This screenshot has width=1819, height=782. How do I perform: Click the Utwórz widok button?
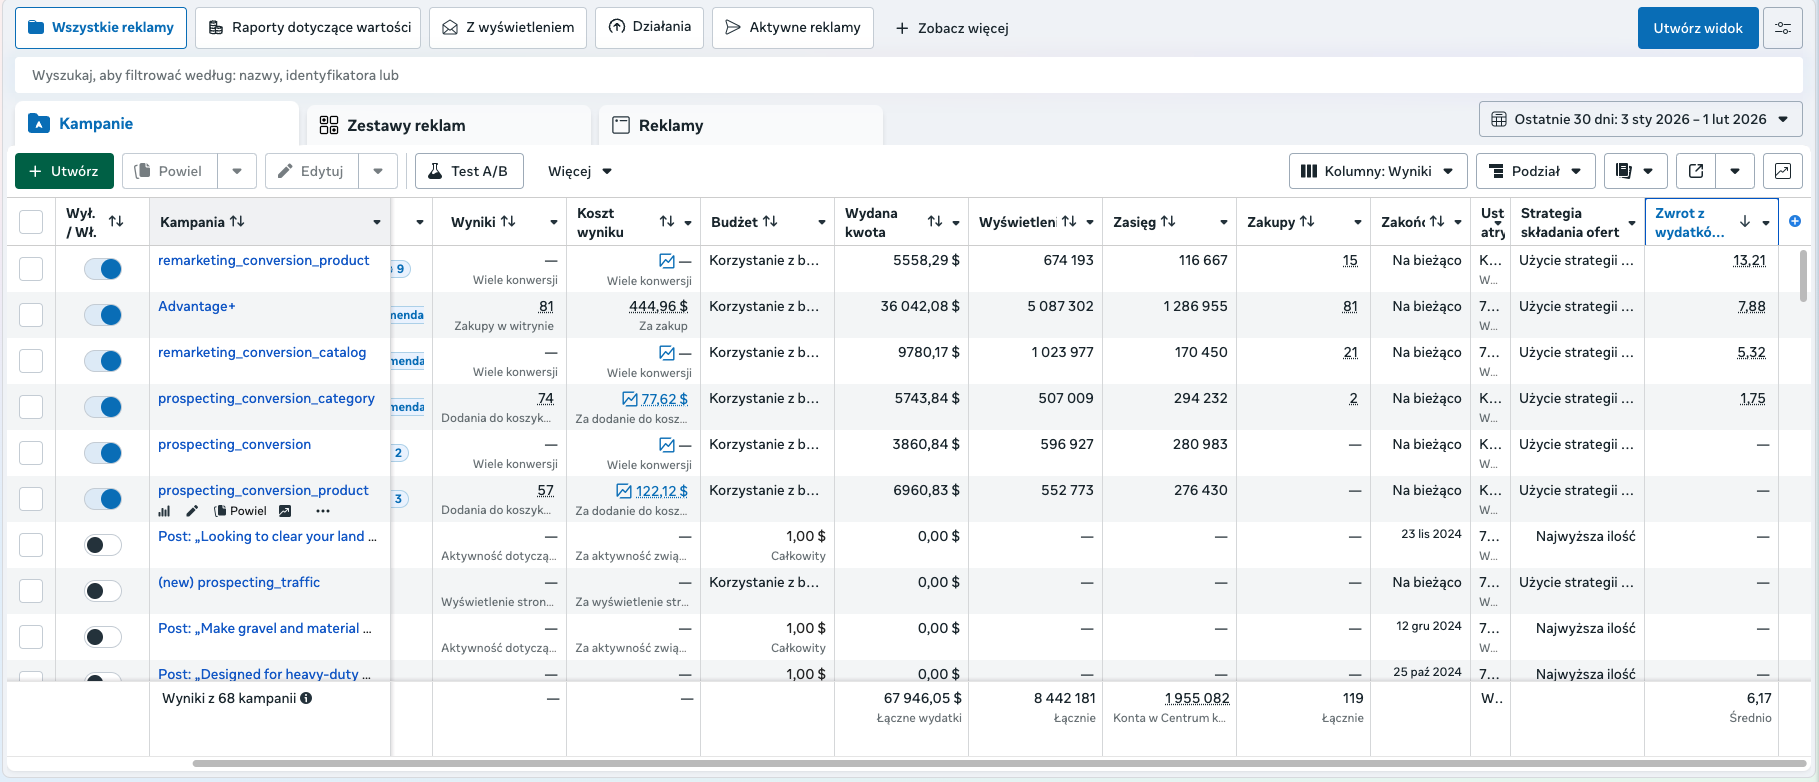tap(1697, 28)
